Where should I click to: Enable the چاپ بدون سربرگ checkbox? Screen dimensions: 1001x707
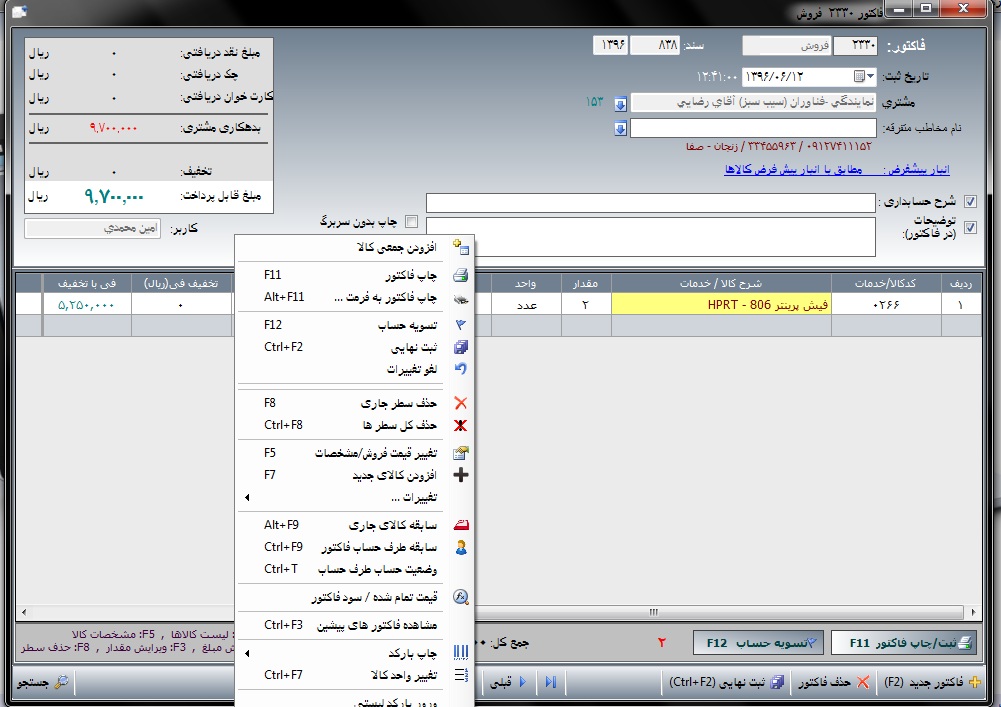[410, 221]
